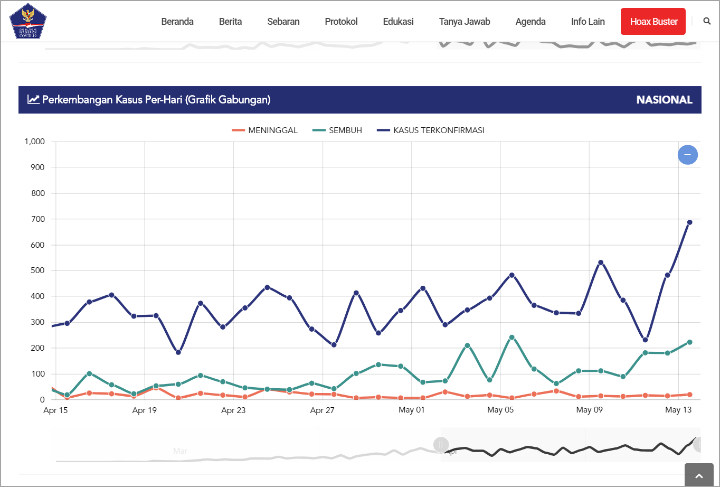Click the line chart icon in header

pos(33,99)
